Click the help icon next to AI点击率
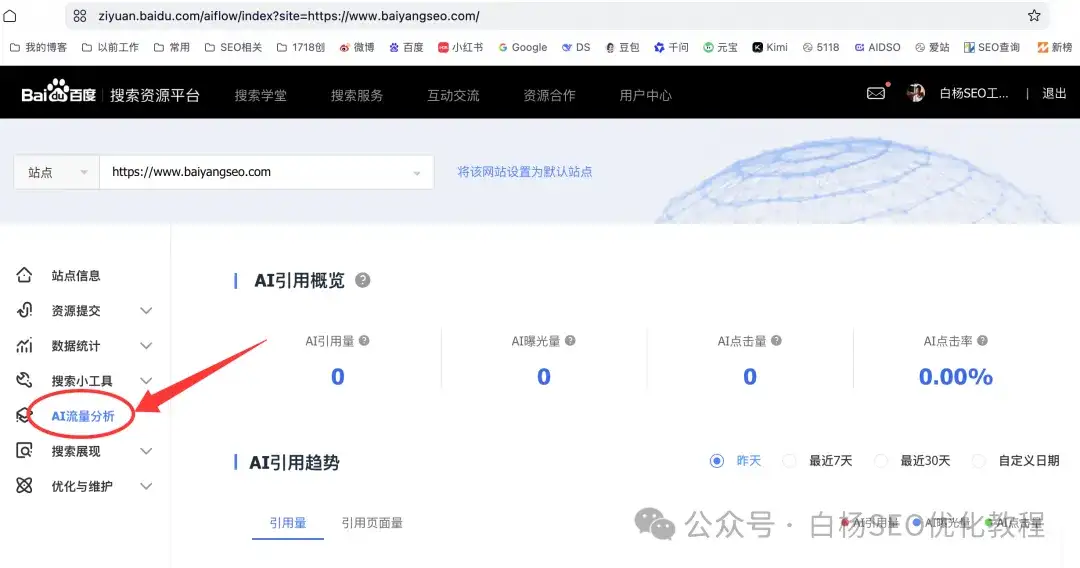The height and width of the screenshot is (568, 1080). pos(982,341)
